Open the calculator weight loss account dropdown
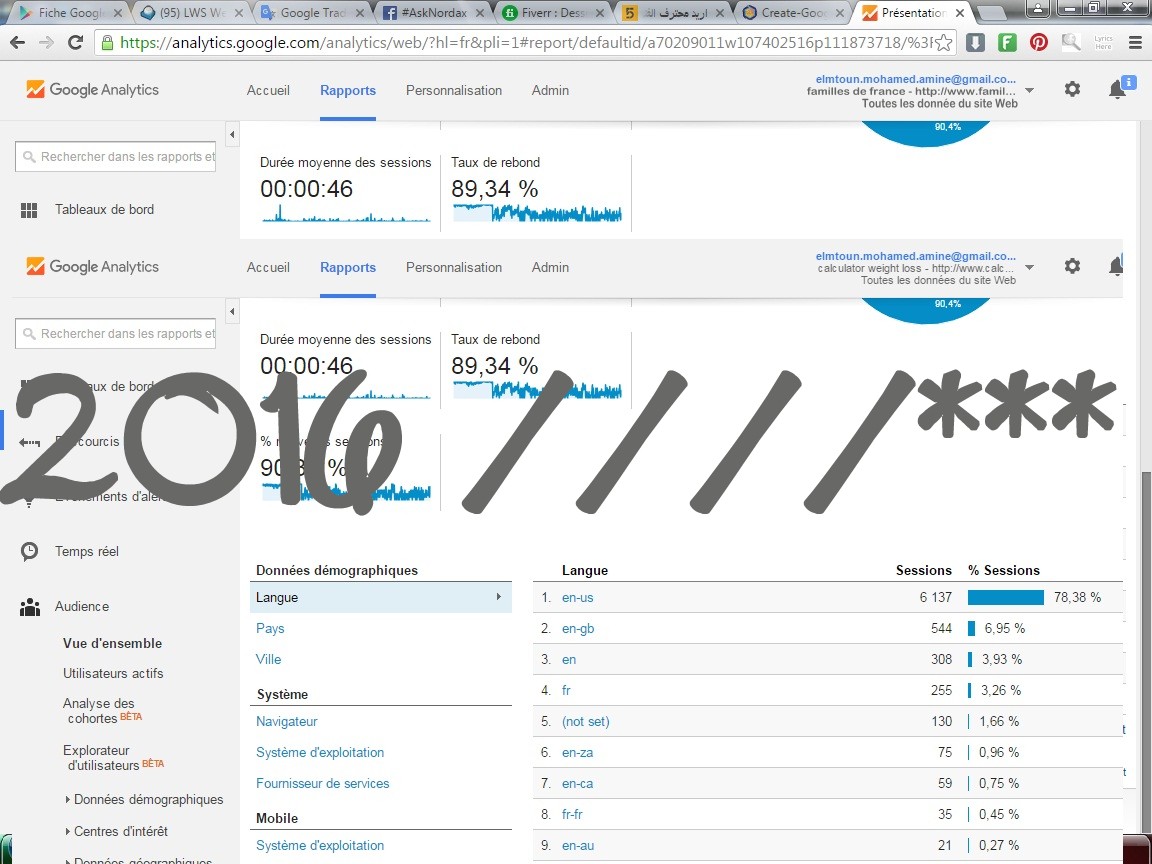 pos(1030,267)
